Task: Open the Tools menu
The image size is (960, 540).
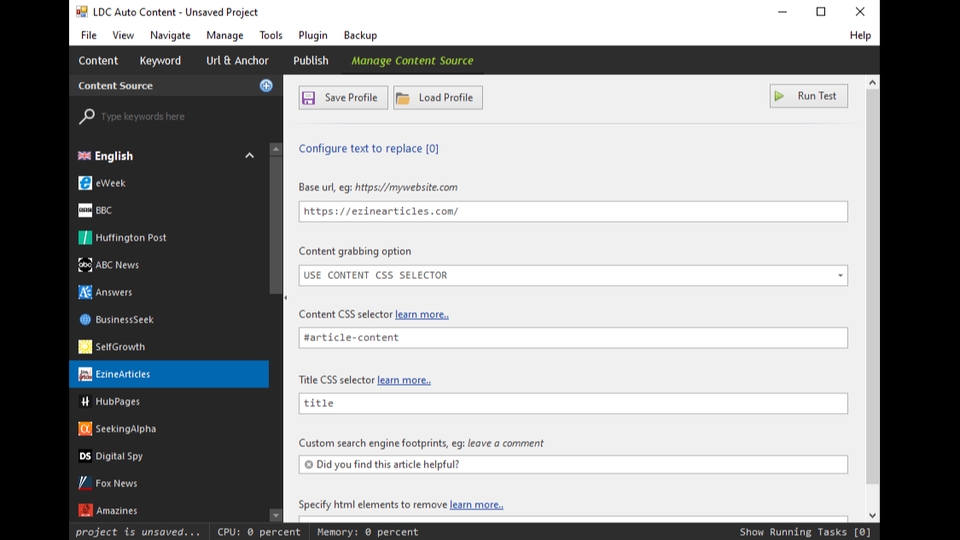Action: point(271,36)
